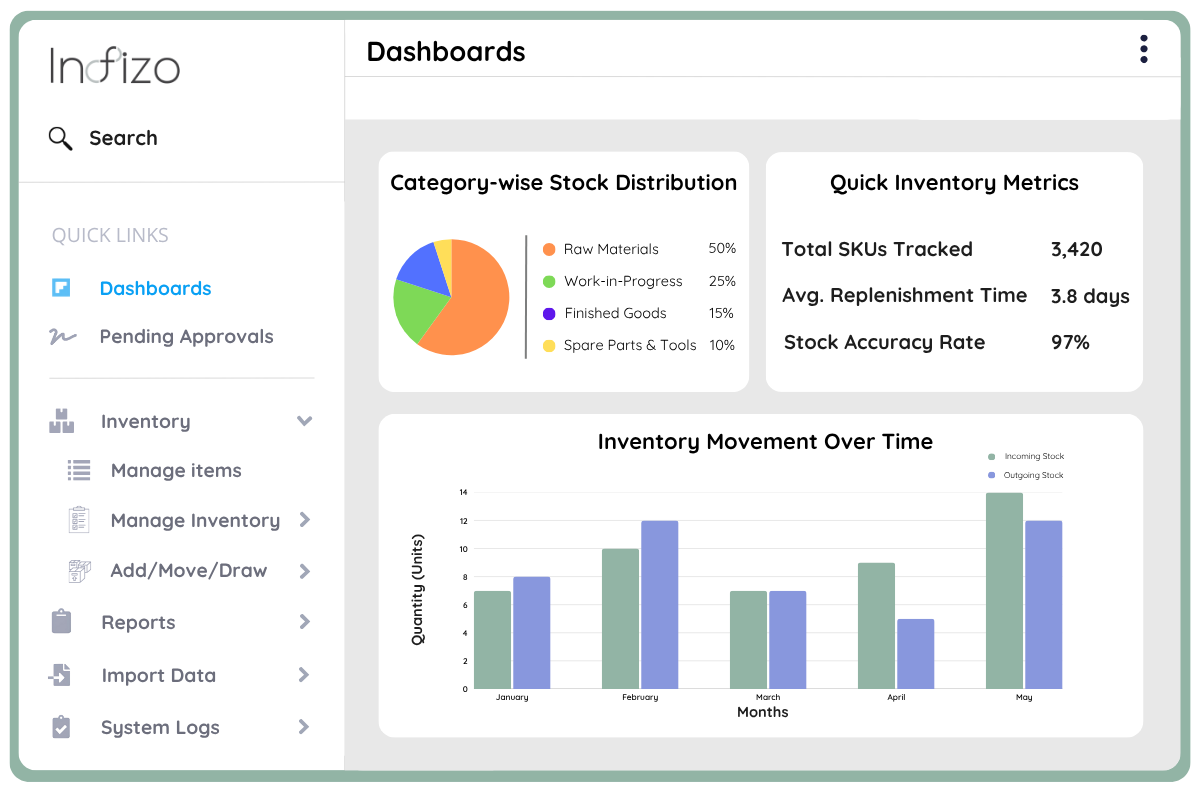Select the Manage items list icon
Screen dimensions: 1200x788
[x=79, y=470]
